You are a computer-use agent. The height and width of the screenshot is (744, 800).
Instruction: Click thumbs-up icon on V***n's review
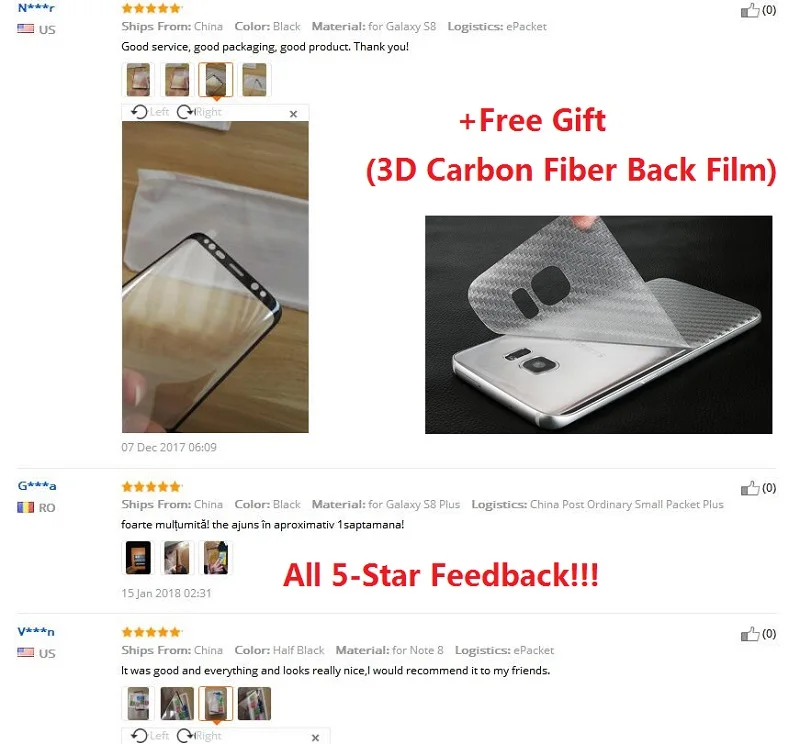coord(749,634)
